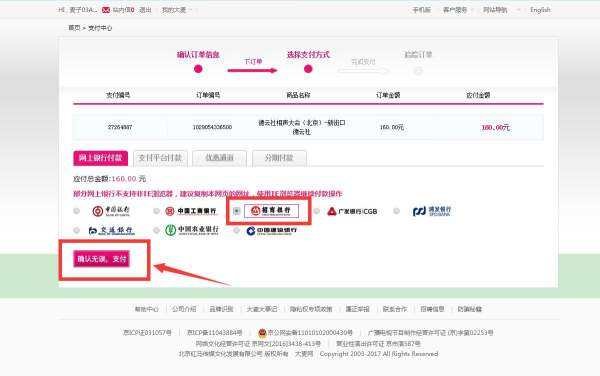Click the 京公网安备 registration number link
Image resolution: width=600 pixels, height=376 pixels.
point(310,333)
